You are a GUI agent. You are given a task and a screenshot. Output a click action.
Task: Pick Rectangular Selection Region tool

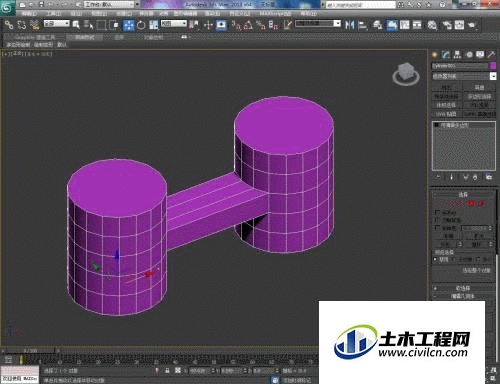(101, 25)
